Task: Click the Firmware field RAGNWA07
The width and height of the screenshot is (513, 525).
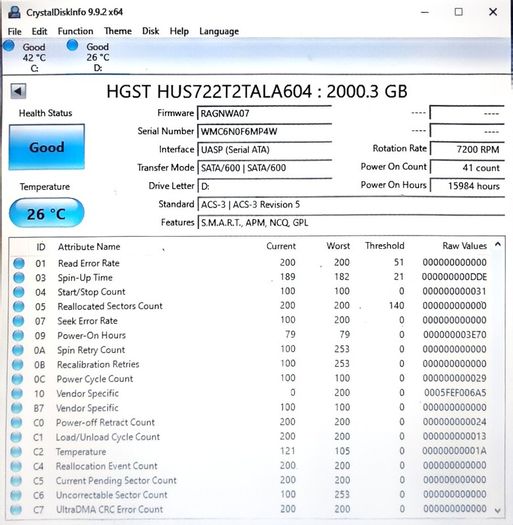Action: [x=265, y=114]
